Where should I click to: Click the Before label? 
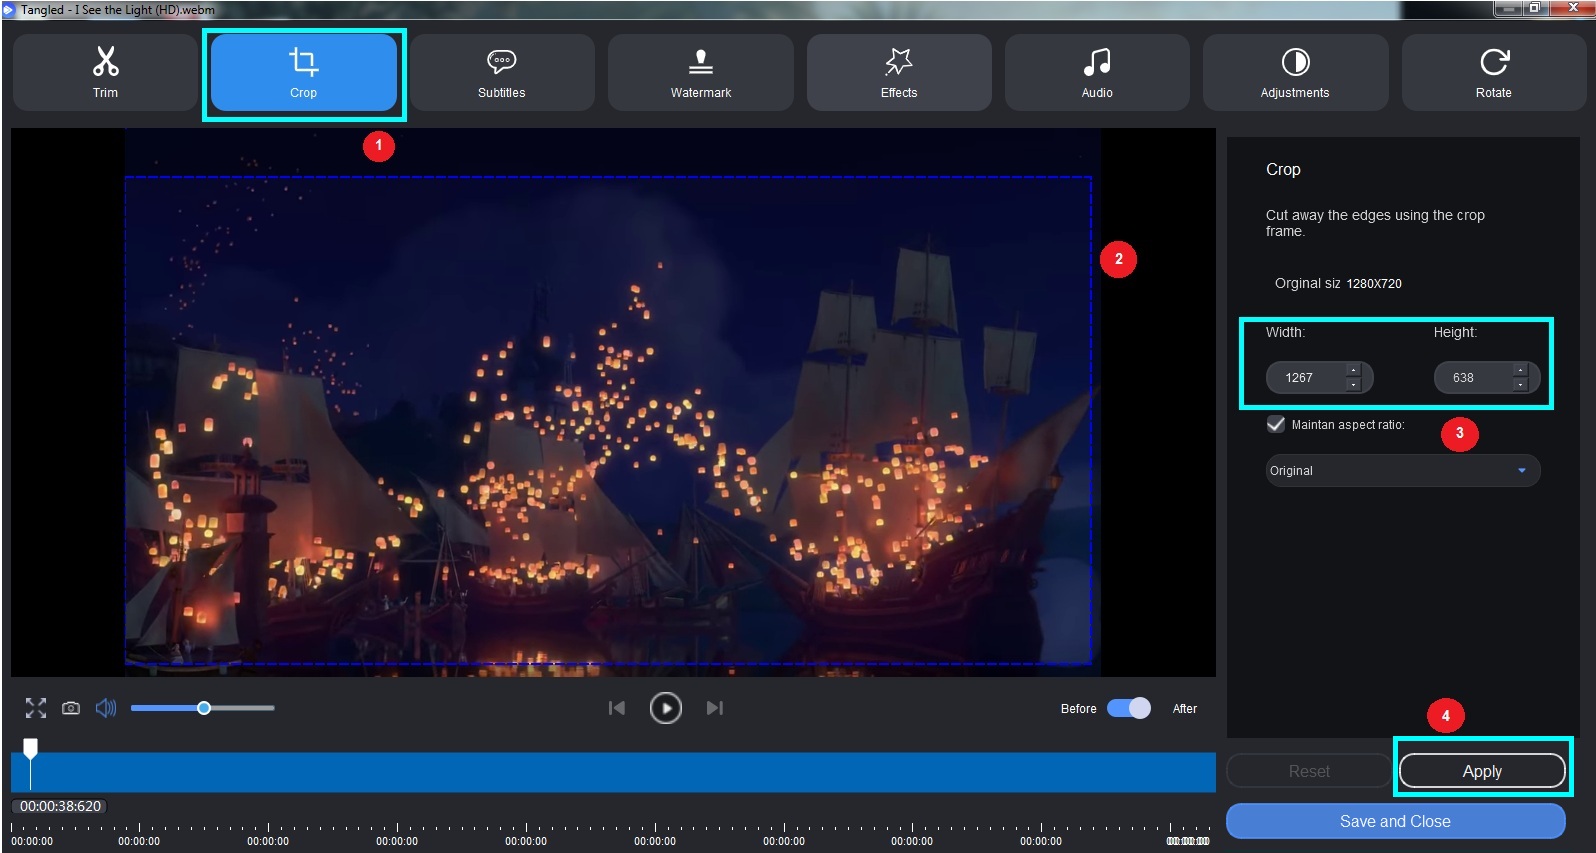click(1078, 708)
